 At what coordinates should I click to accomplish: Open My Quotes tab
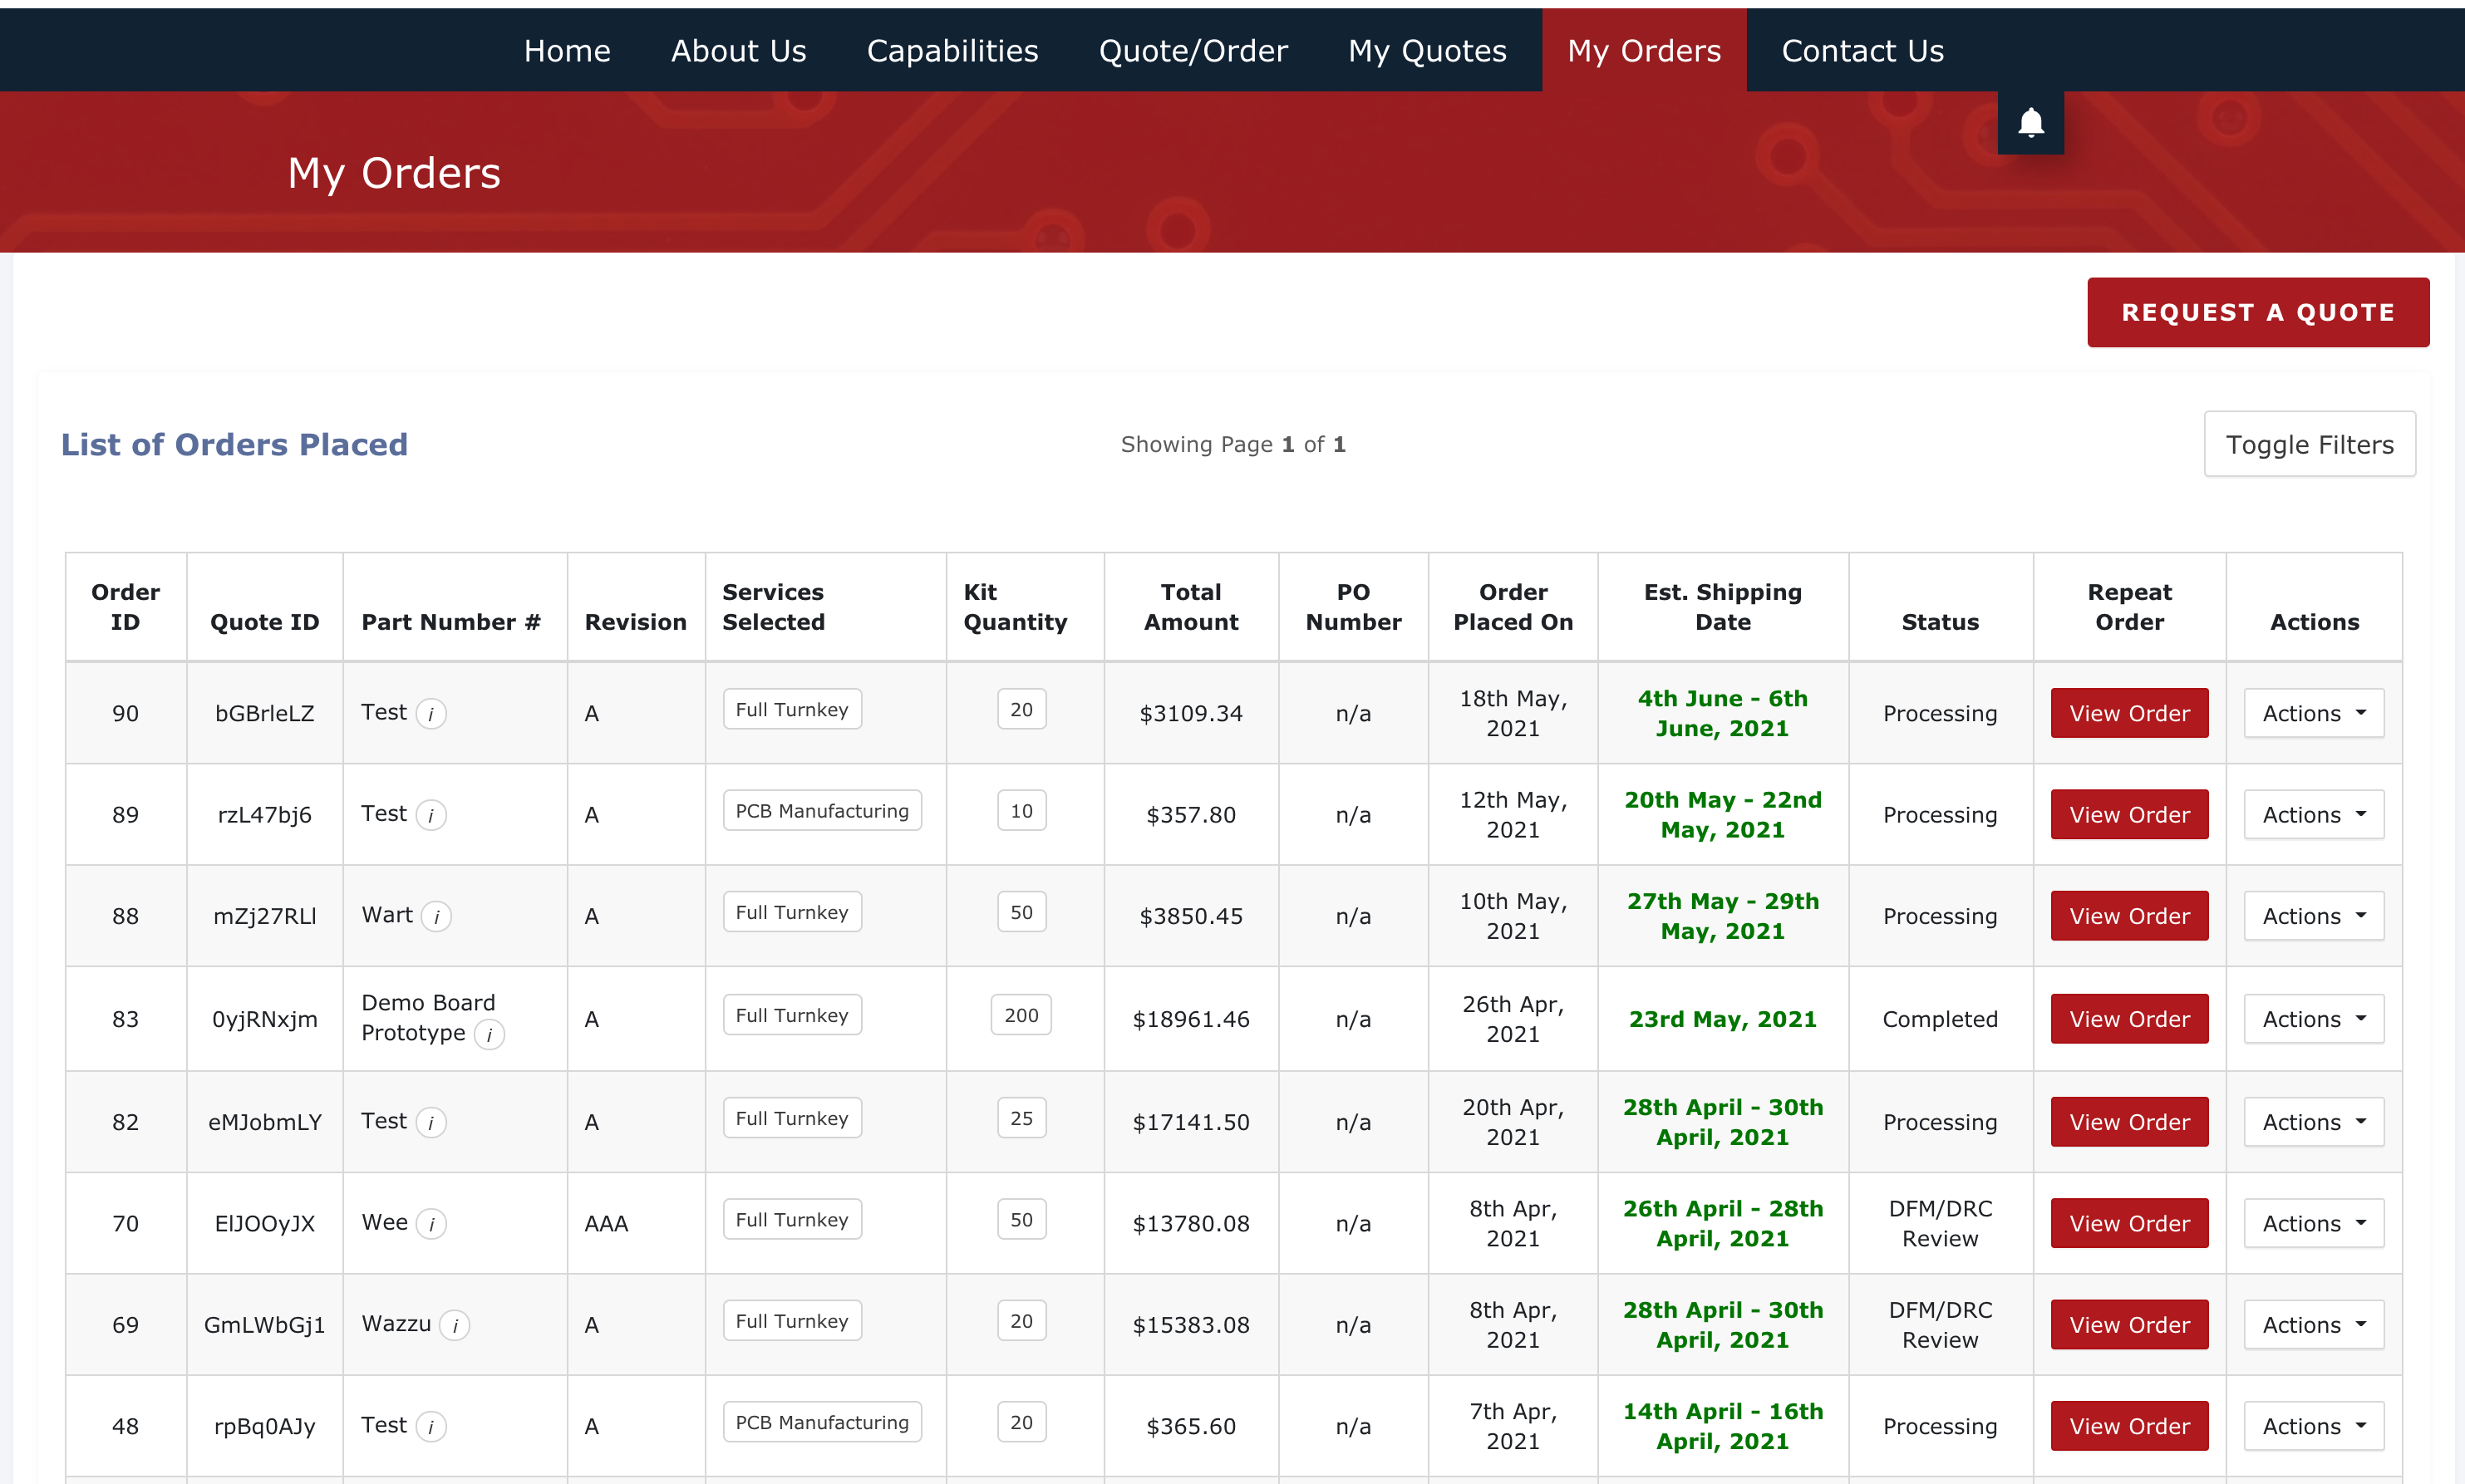(1426, 49)
